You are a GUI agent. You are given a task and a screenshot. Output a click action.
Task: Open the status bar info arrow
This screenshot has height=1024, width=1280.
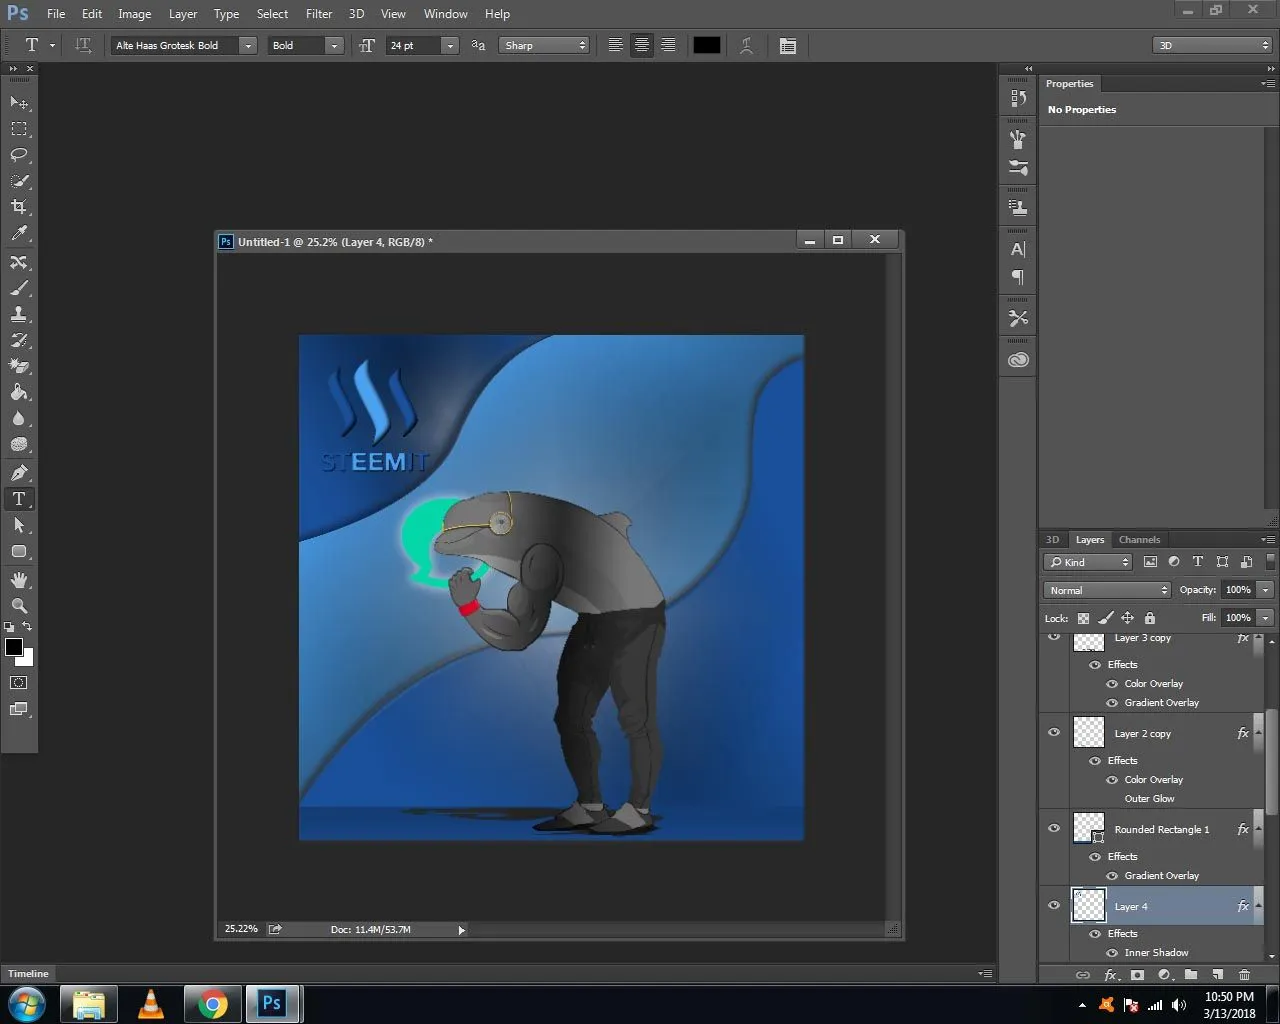point(461,930)
